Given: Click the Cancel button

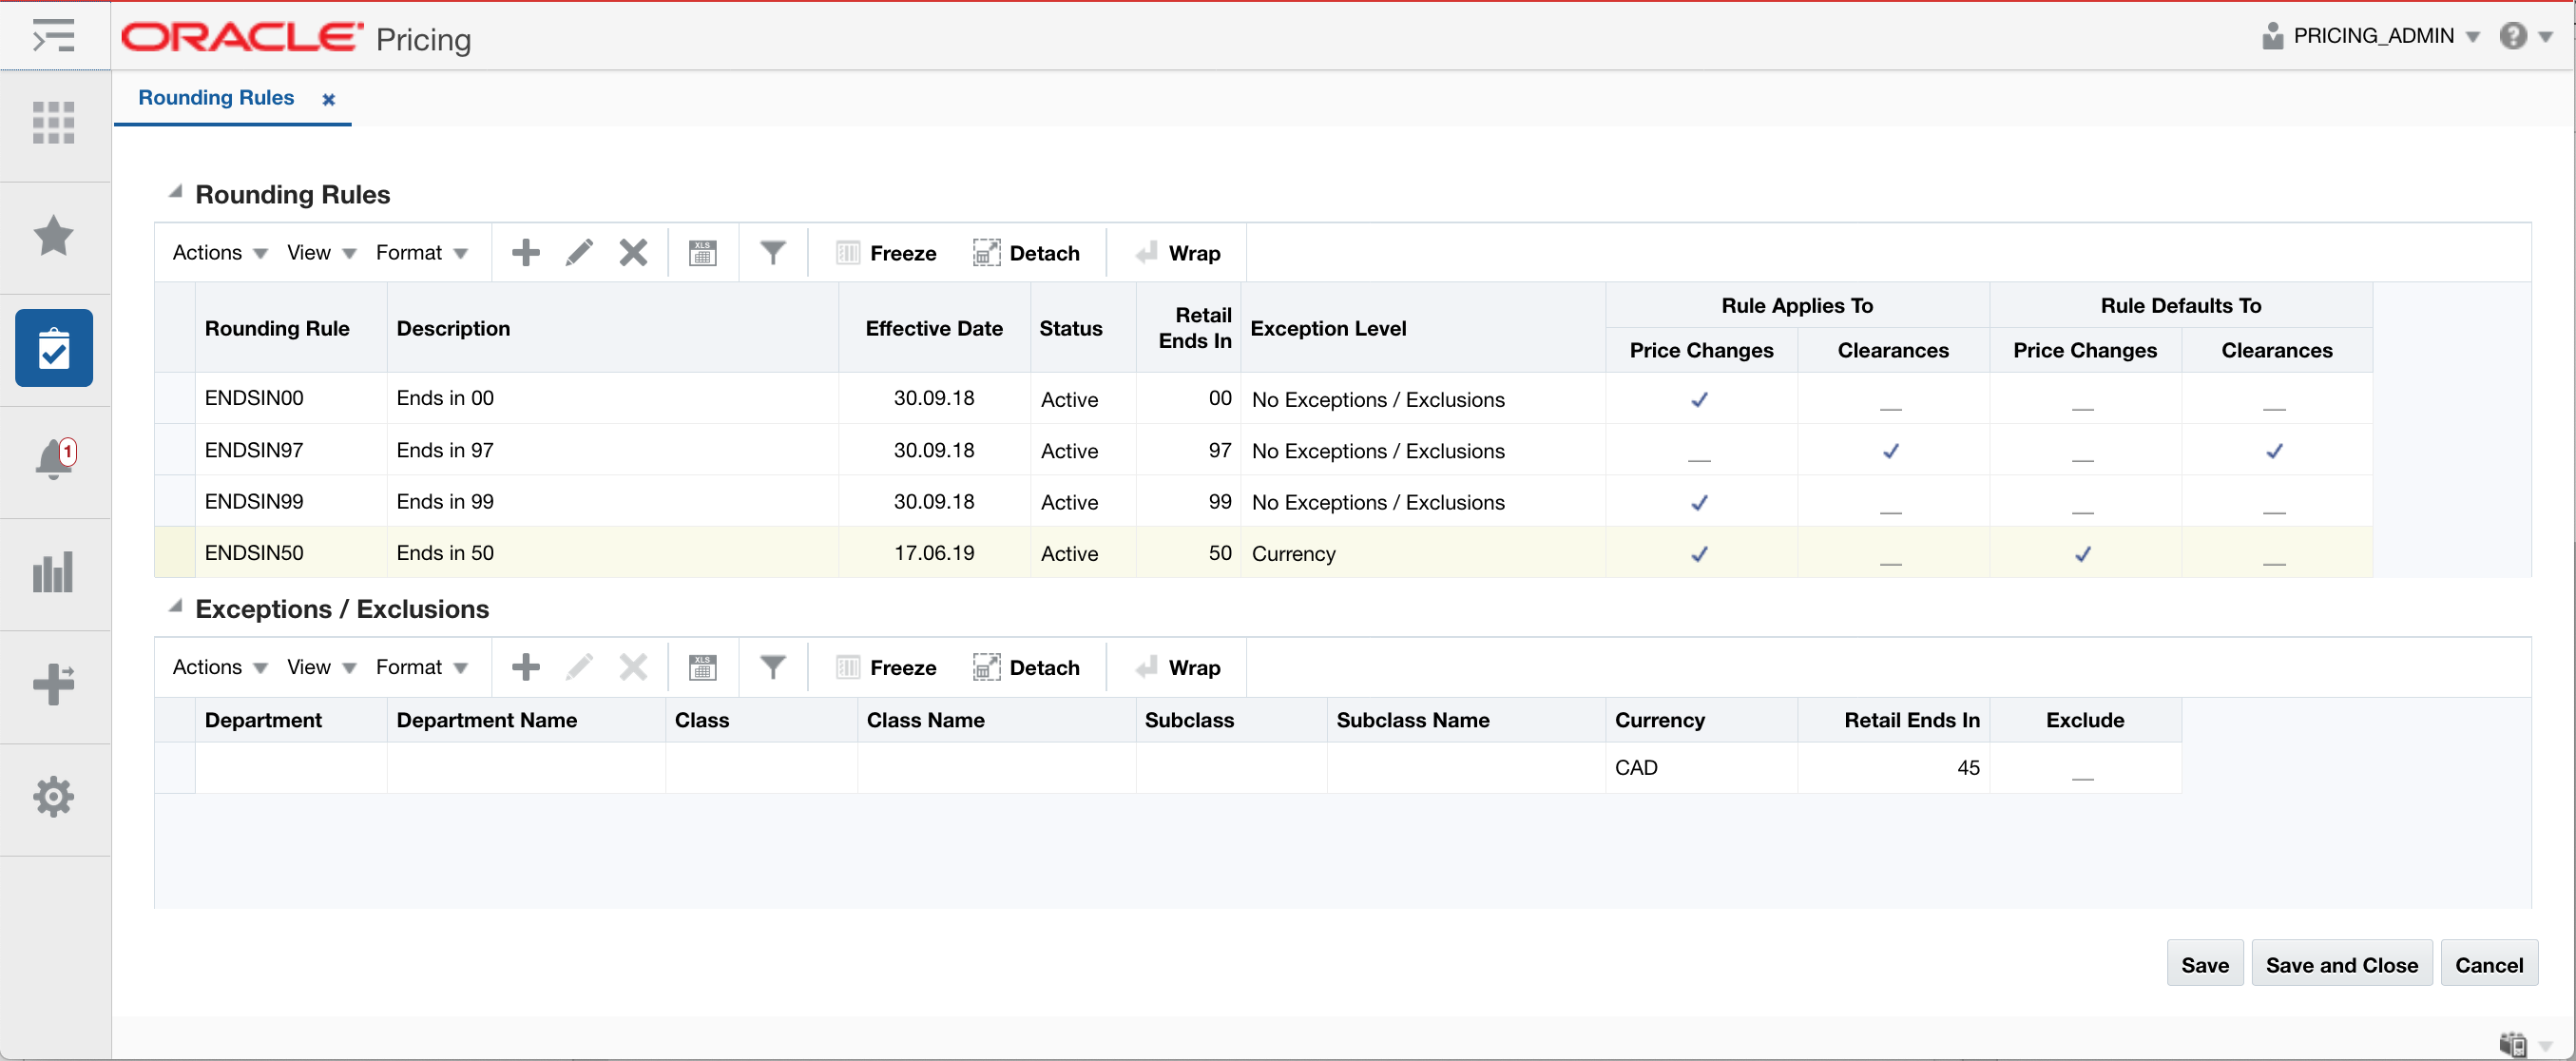Looking at the screenshot, I should (2488, 965).
